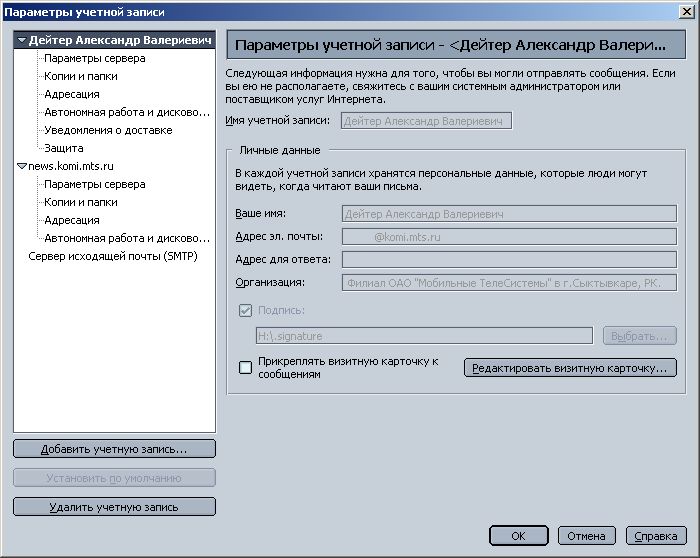Screen dimensions: 700x558
Task: Confirm the dialog with OK
Action: [x=518, y=536]
